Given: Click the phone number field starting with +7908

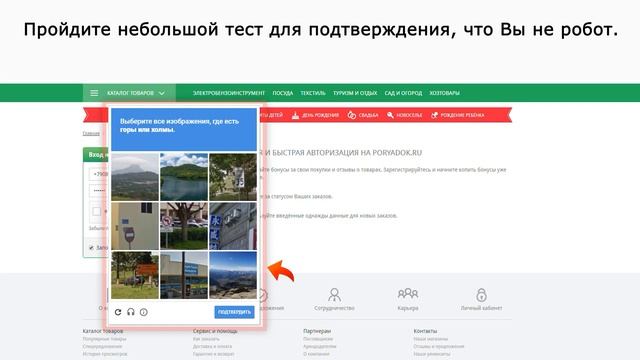Looking at the screenshot, I should pyautogui.click(x=99, y=174).
